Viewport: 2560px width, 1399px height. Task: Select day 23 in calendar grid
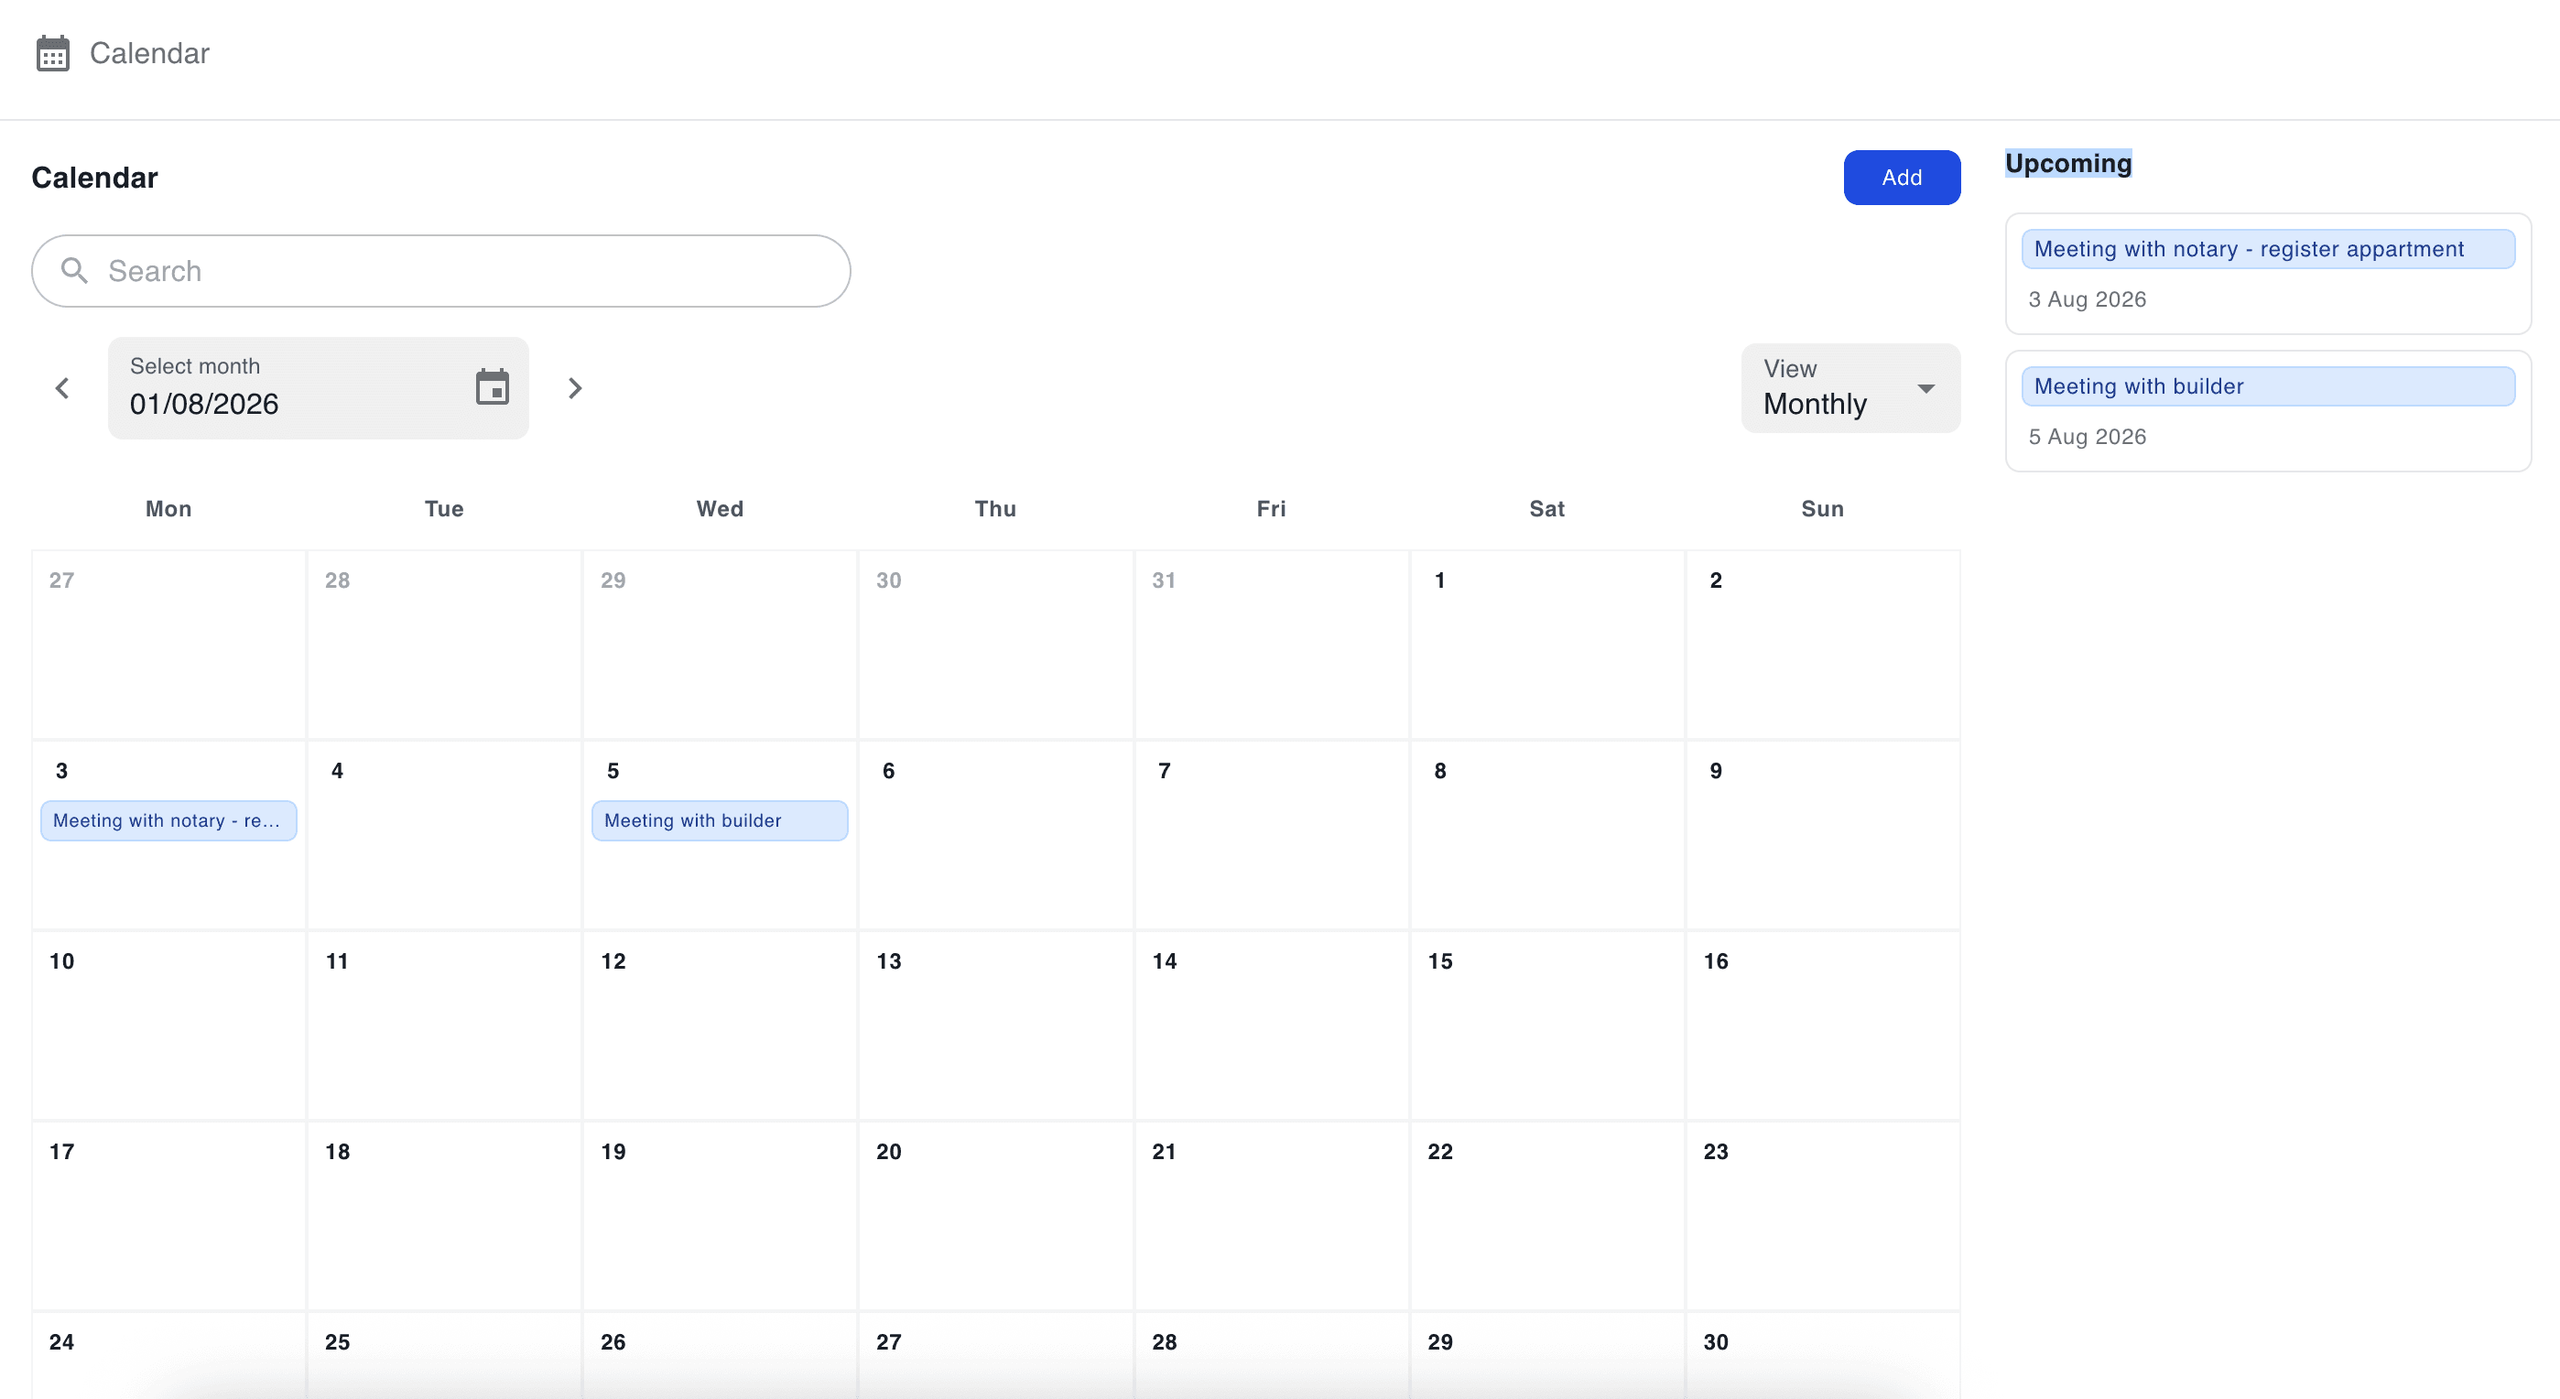[x=1822, y=1216]
